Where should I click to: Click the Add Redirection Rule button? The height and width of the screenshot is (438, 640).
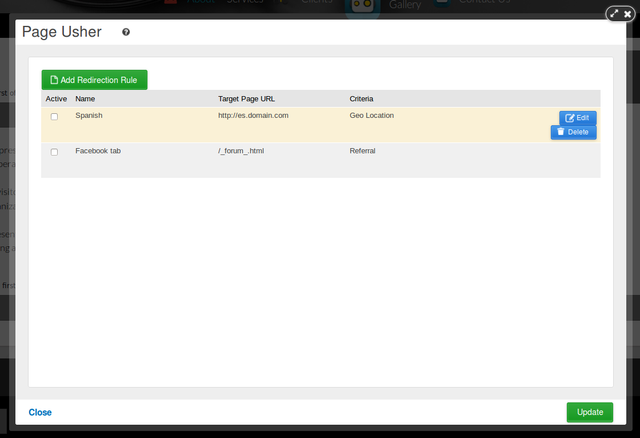[x=94, y=80]
